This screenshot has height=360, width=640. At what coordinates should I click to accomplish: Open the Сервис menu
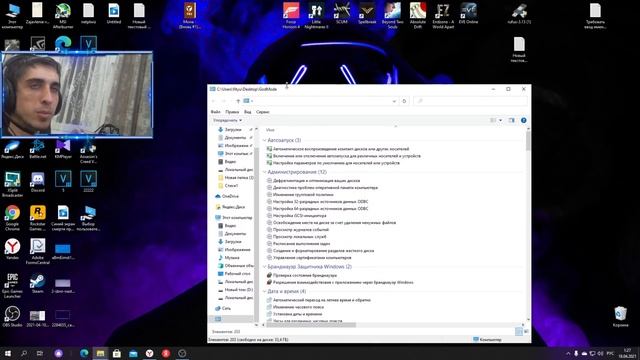263,112
